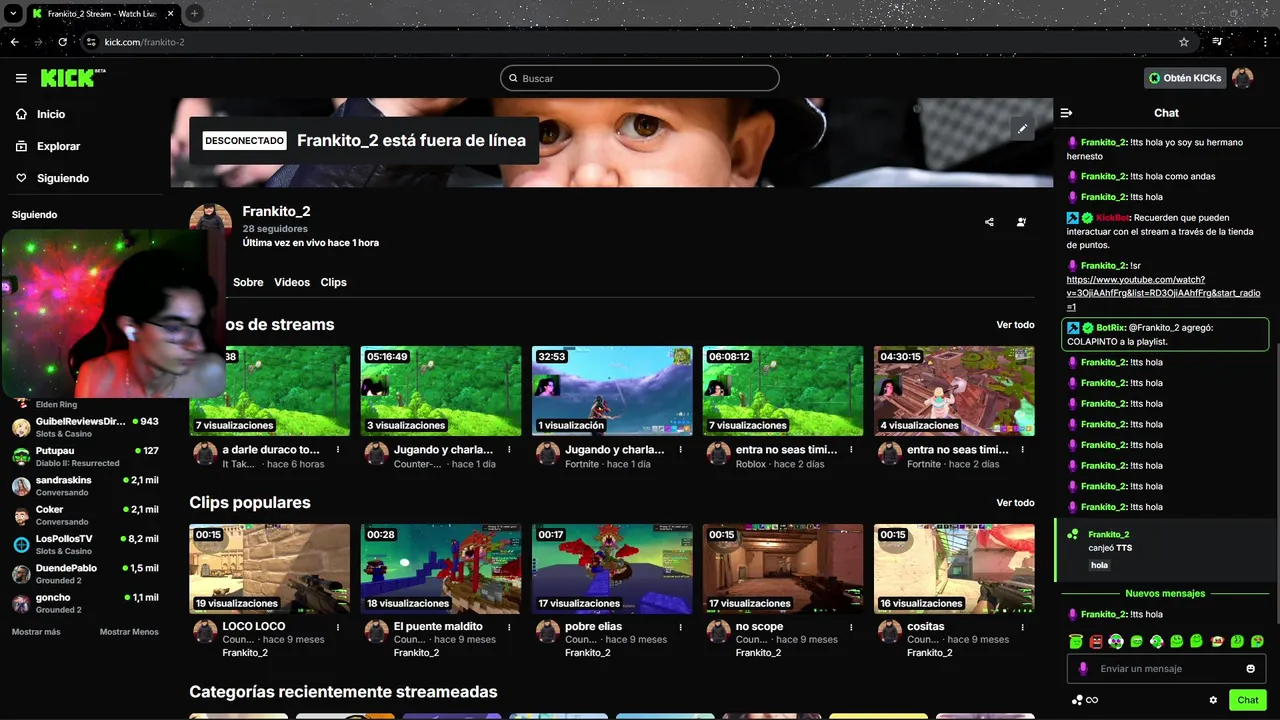The height and width of the screenshot is (720, 1280).
Task: Open Putupau channel in sidebar
Action: pyautogui.click(x=85, y=456)
